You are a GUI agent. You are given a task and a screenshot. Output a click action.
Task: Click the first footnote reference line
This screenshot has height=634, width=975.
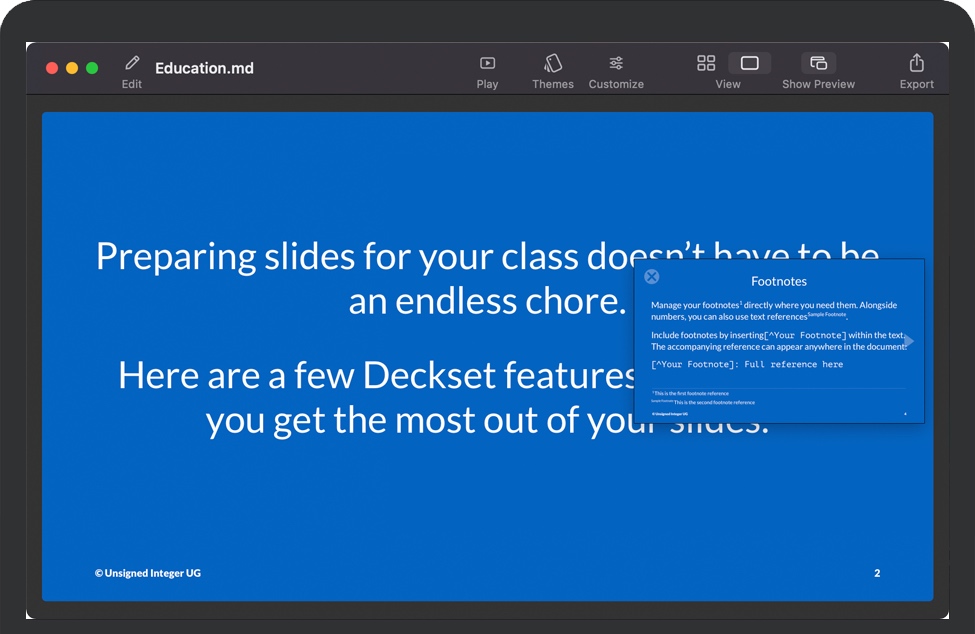click(x=691, y=394)
